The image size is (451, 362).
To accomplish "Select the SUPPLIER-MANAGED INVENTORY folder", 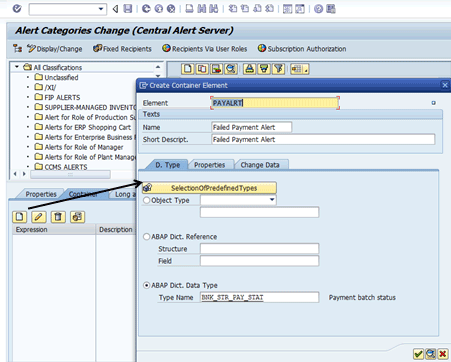I will (x=85, y=107).
